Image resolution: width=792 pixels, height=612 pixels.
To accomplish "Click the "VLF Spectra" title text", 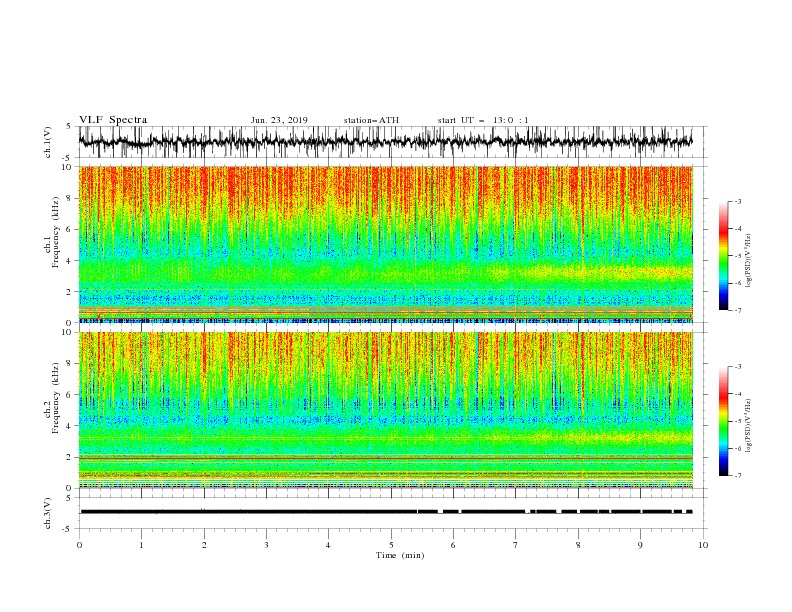I will point(113,120).
